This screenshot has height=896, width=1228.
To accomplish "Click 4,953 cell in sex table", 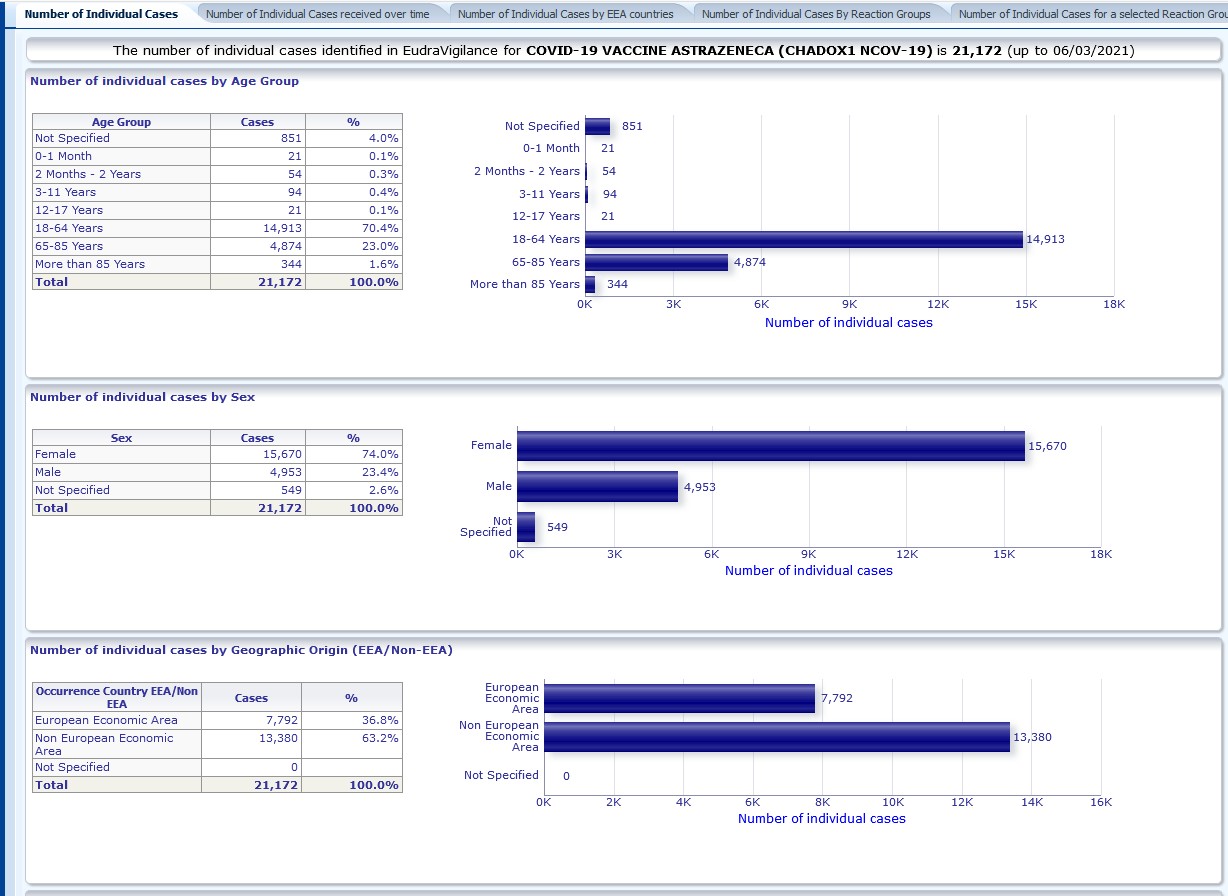I will (x=258, y=472).
